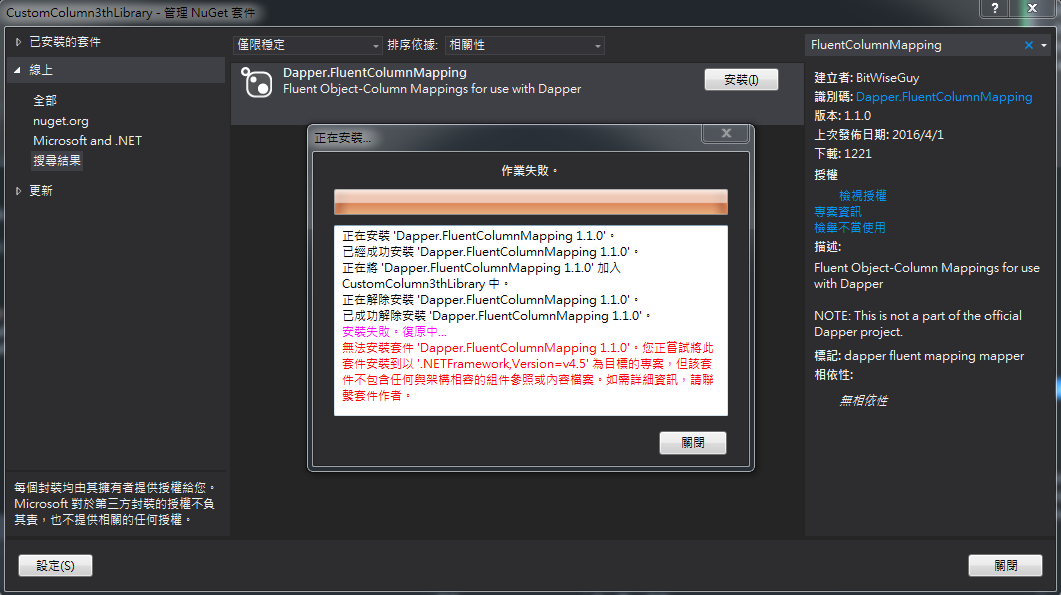Select 全部 under online sources
This screenshot has height=595, width=1061.
(x=45, y=101)
